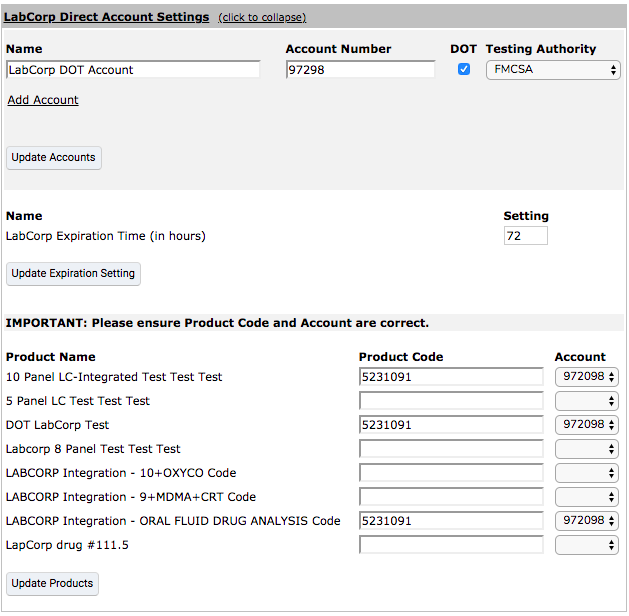Uncheck the DOT checkbox

point(464,69)
